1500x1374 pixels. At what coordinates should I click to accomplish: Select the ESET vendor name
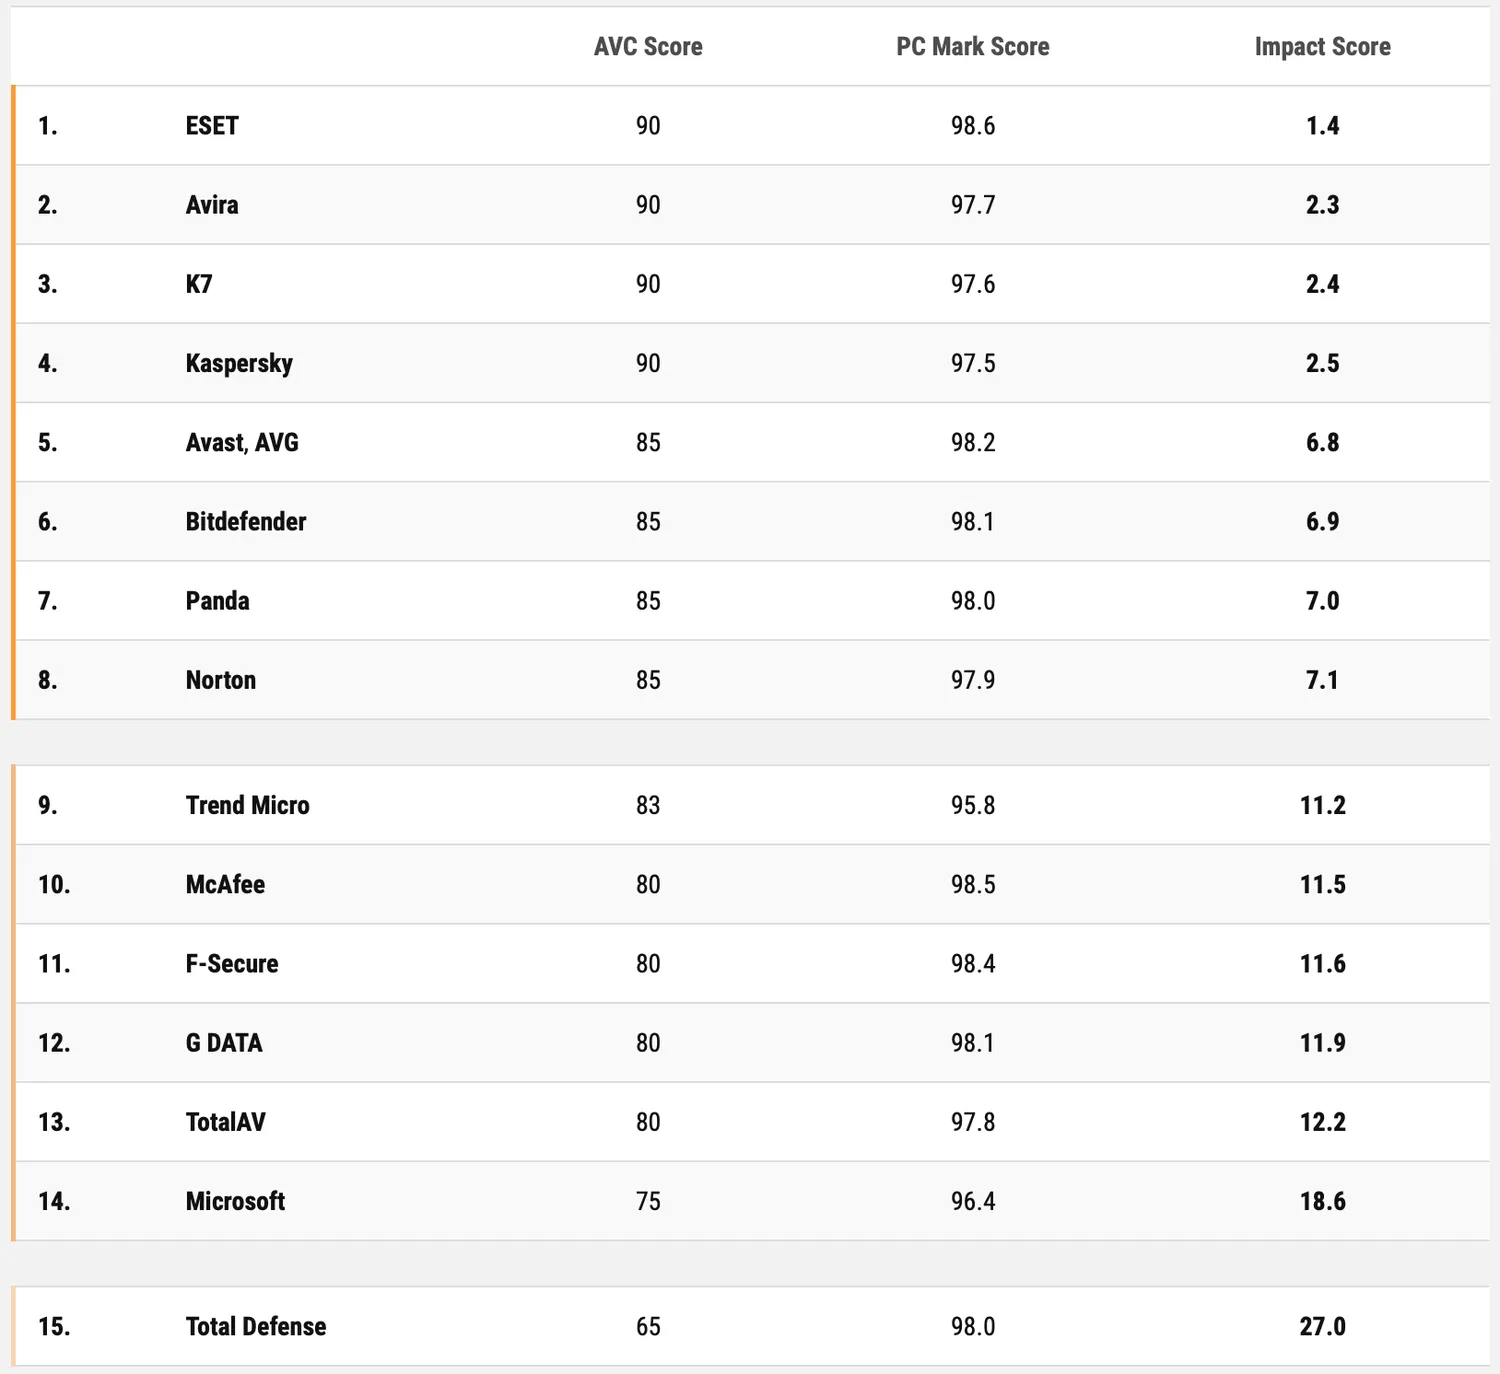tap(212, 126)
